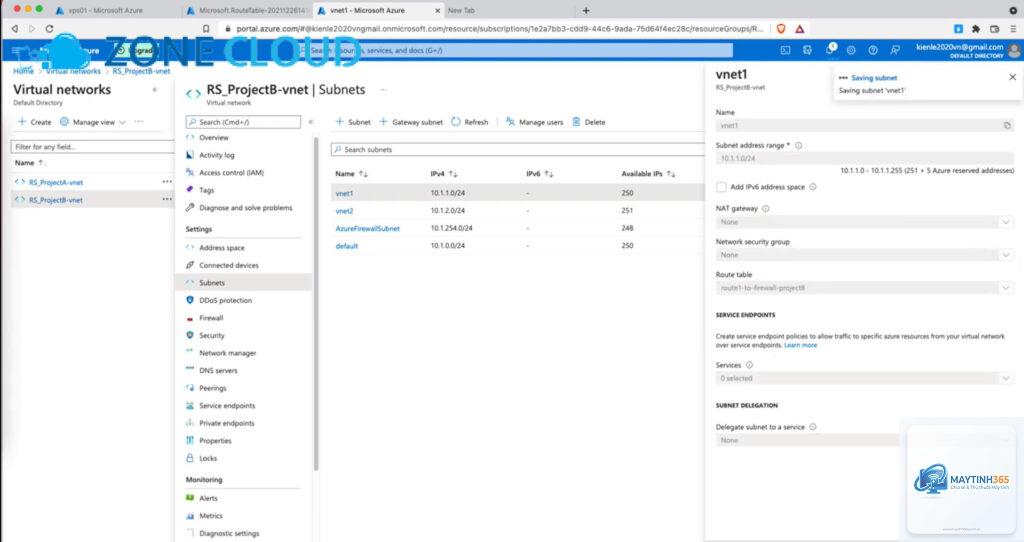
Task: Click the Peerings icon
Action: 190,388
